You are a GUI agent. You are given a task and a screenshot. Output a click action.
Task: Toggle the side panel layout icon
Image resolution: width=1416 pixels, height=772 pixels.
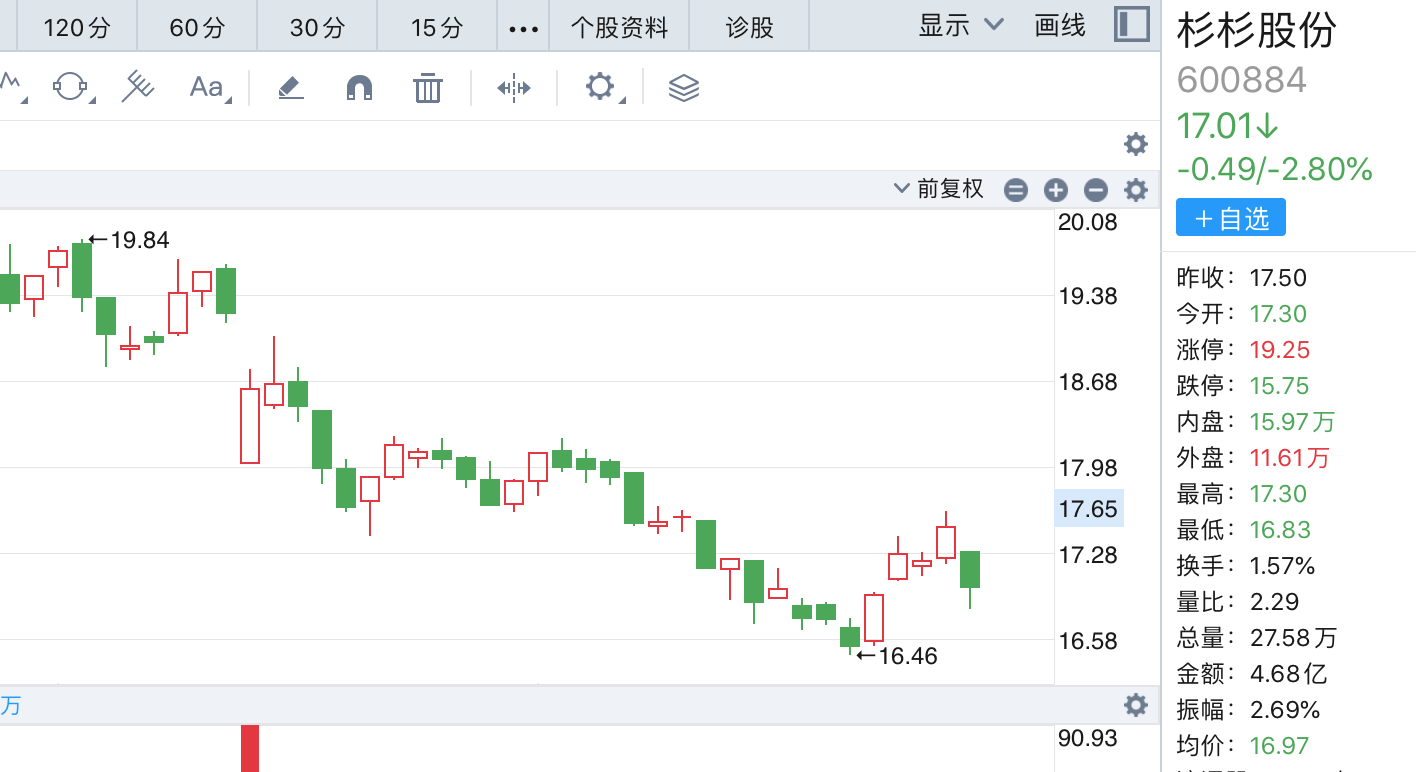pyautogui.click(x=1131, y=26)
